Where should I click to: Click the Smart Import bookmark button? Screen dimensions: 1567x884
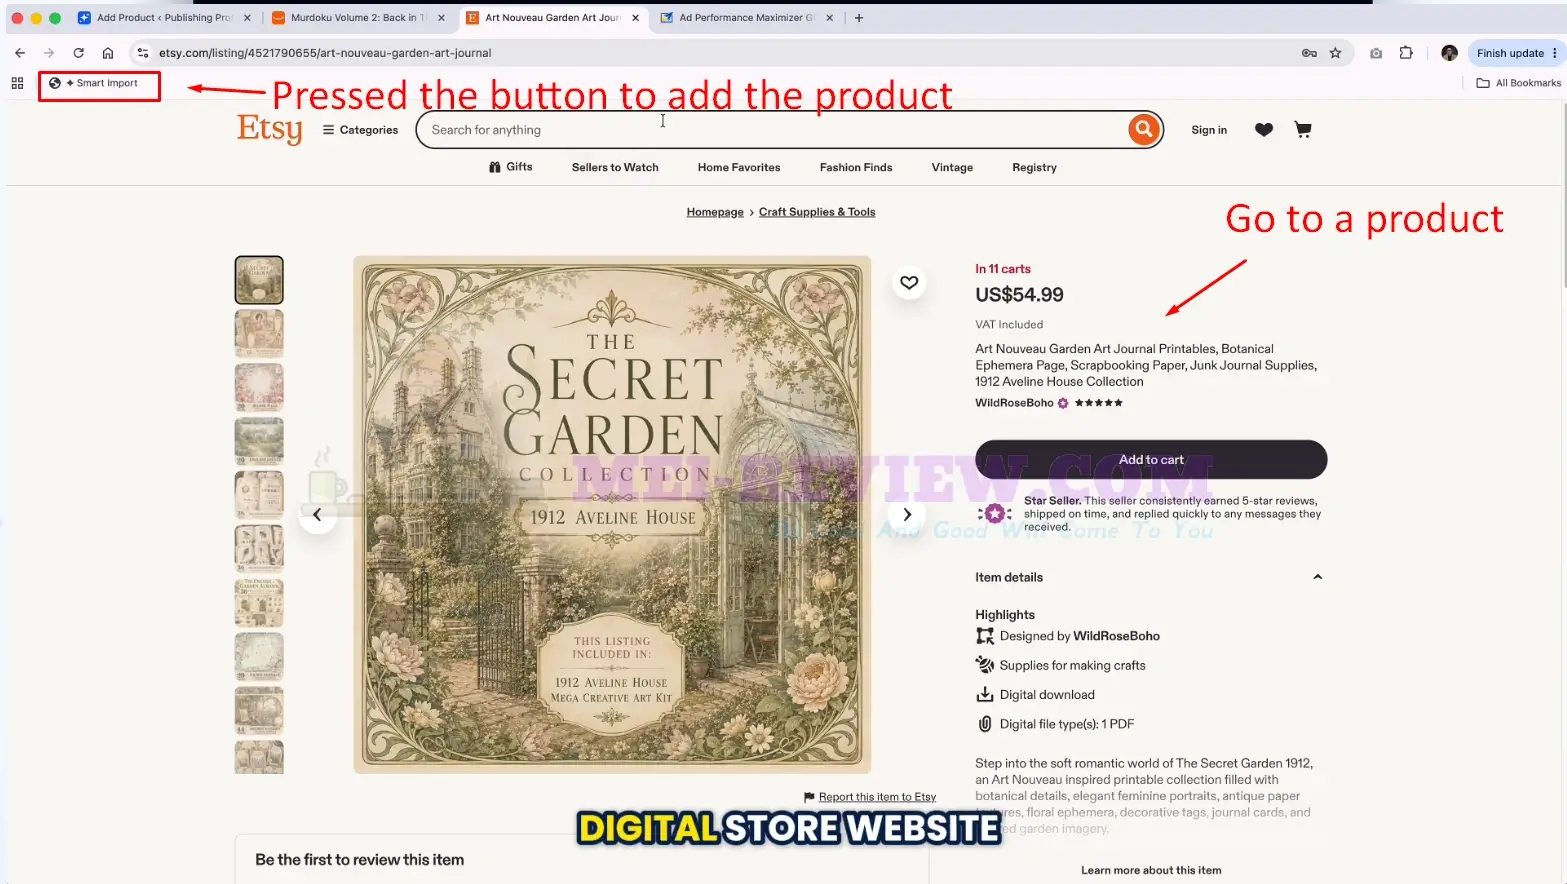[x=99, y=83]
